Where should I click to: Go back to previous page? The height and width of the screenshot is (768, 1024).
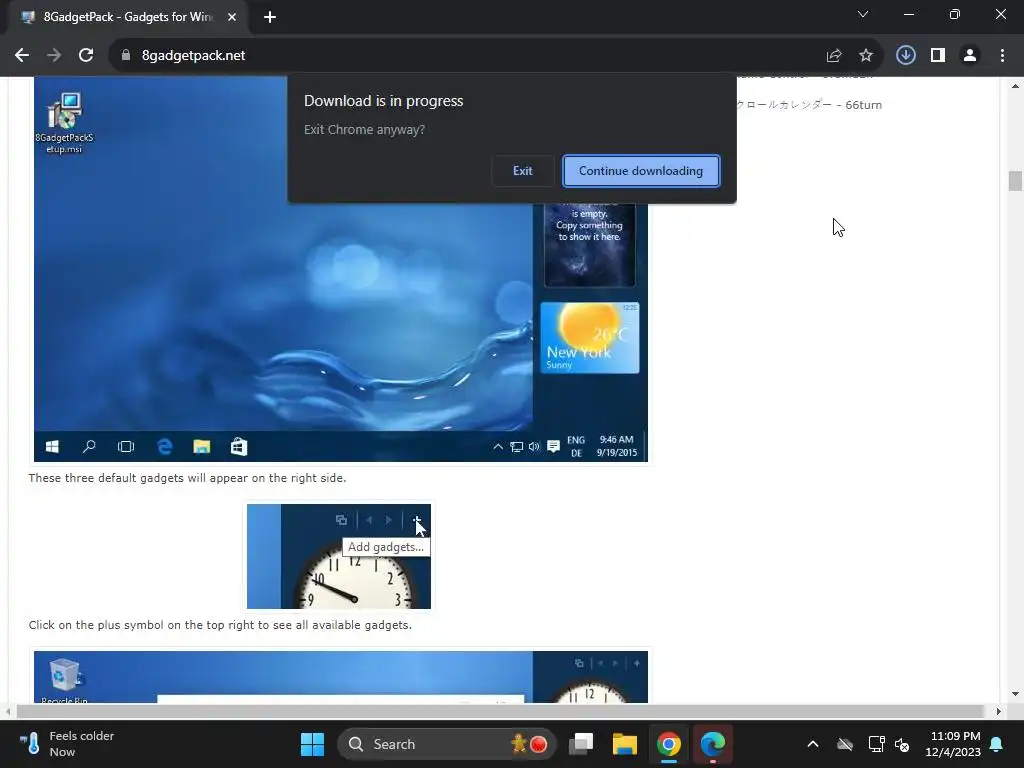pos(22,56)
